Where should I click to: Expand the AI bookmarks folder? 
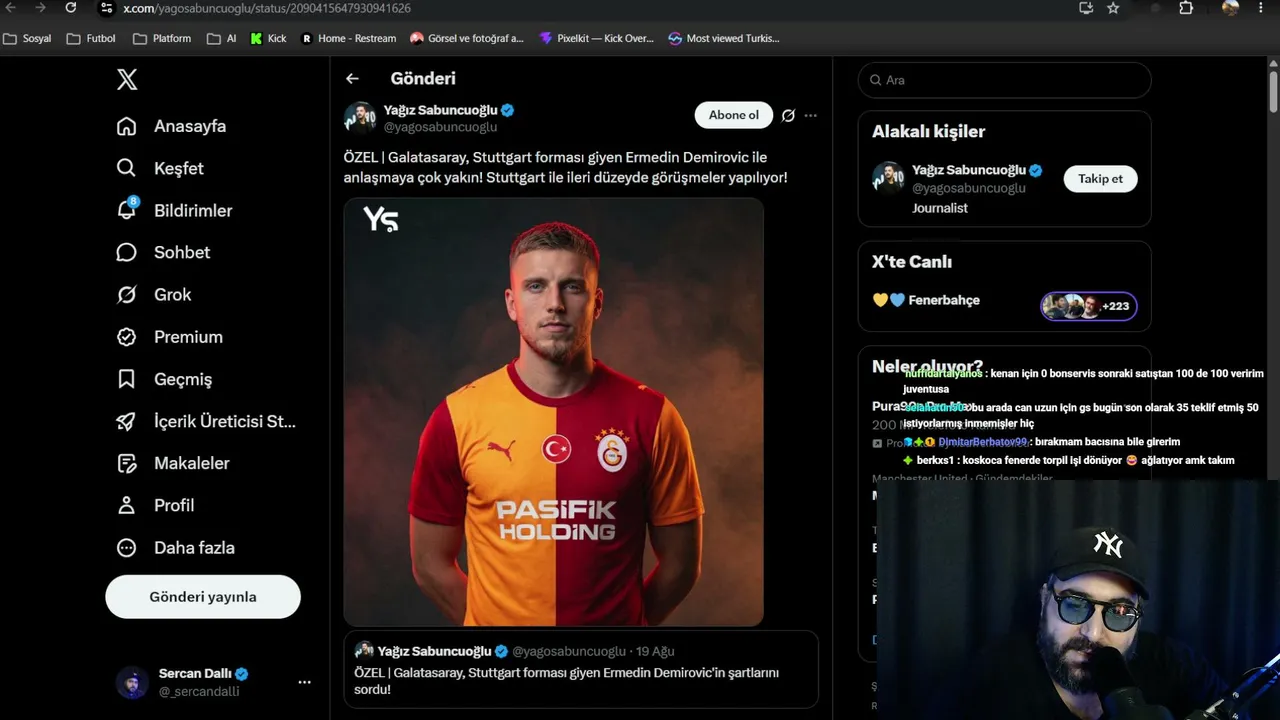pyautogui.click(x=222, y=38)
